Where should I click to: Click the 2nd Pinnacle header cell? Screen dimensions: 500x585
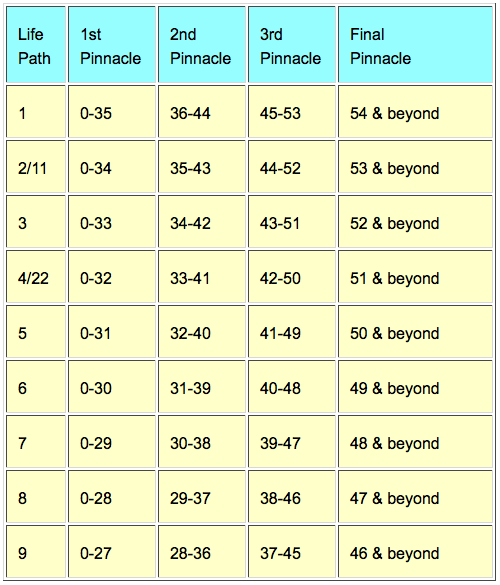click(202, 44)
